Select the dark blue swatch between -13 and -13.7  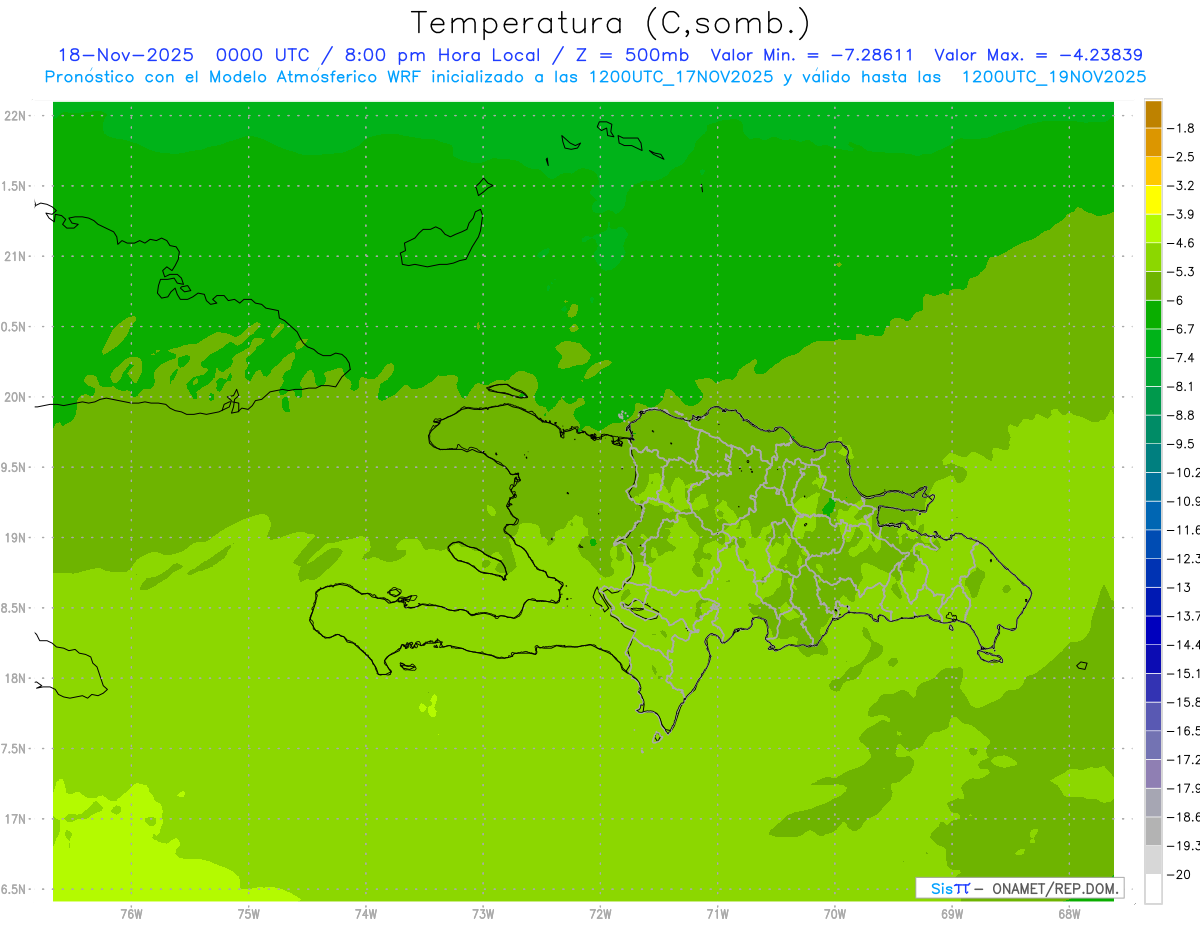click(x=1153, y=601)
